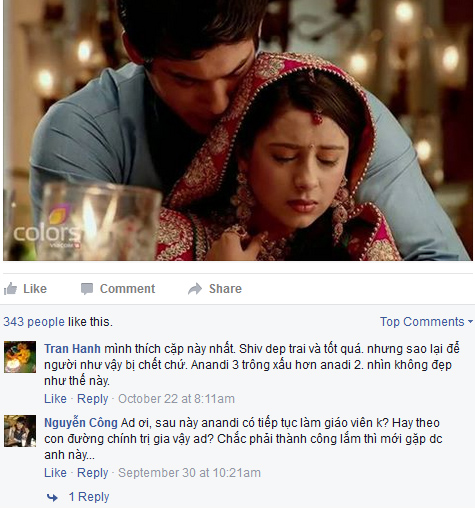Like Nguyễn Công's comment
Screen dimensions: 475x511
pyautogui.click(x=55, y=473)
